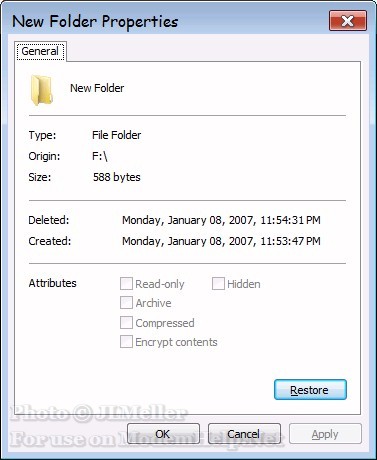
Task: Close the New Folder Properties dialog
Action: click(x=348, y=21)
